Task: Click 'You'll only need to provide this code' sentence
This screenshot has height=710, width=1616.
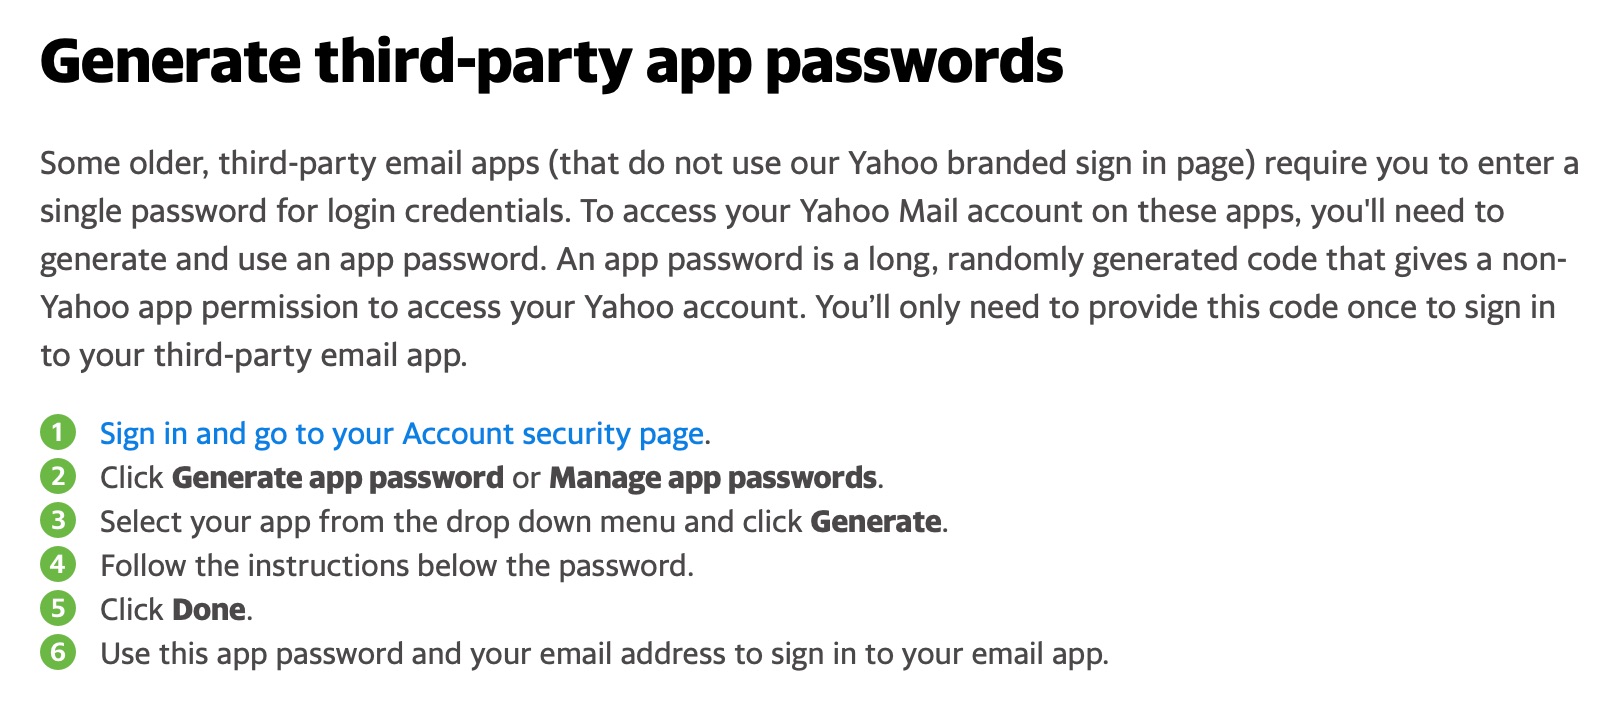Action: tap(1185, 307)
